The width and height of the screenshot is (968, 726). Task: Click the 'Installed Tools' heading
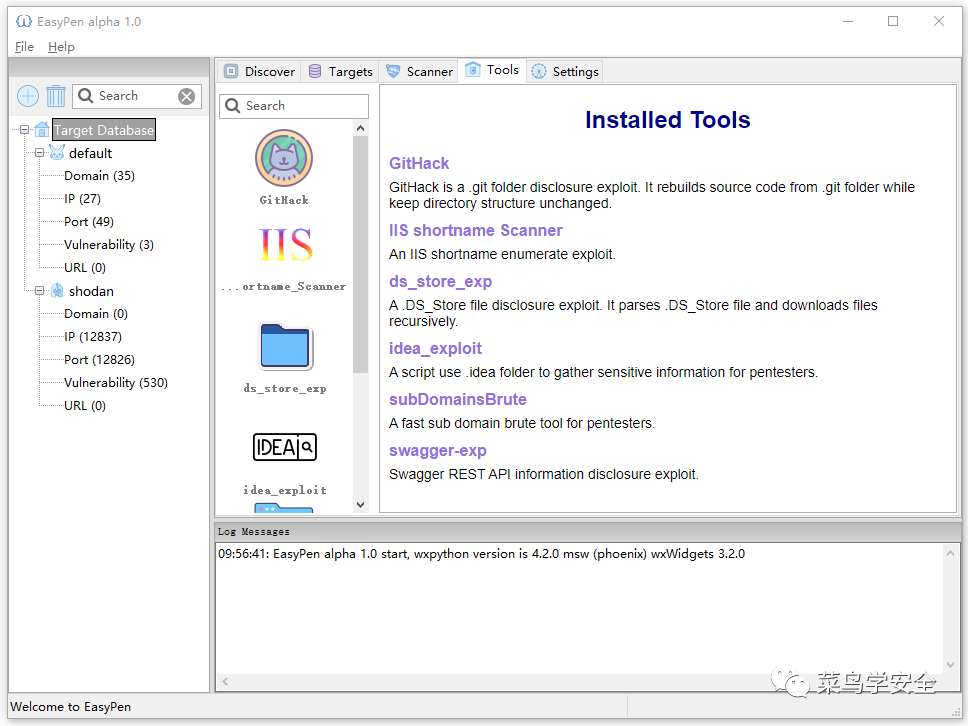coord(667,120)
